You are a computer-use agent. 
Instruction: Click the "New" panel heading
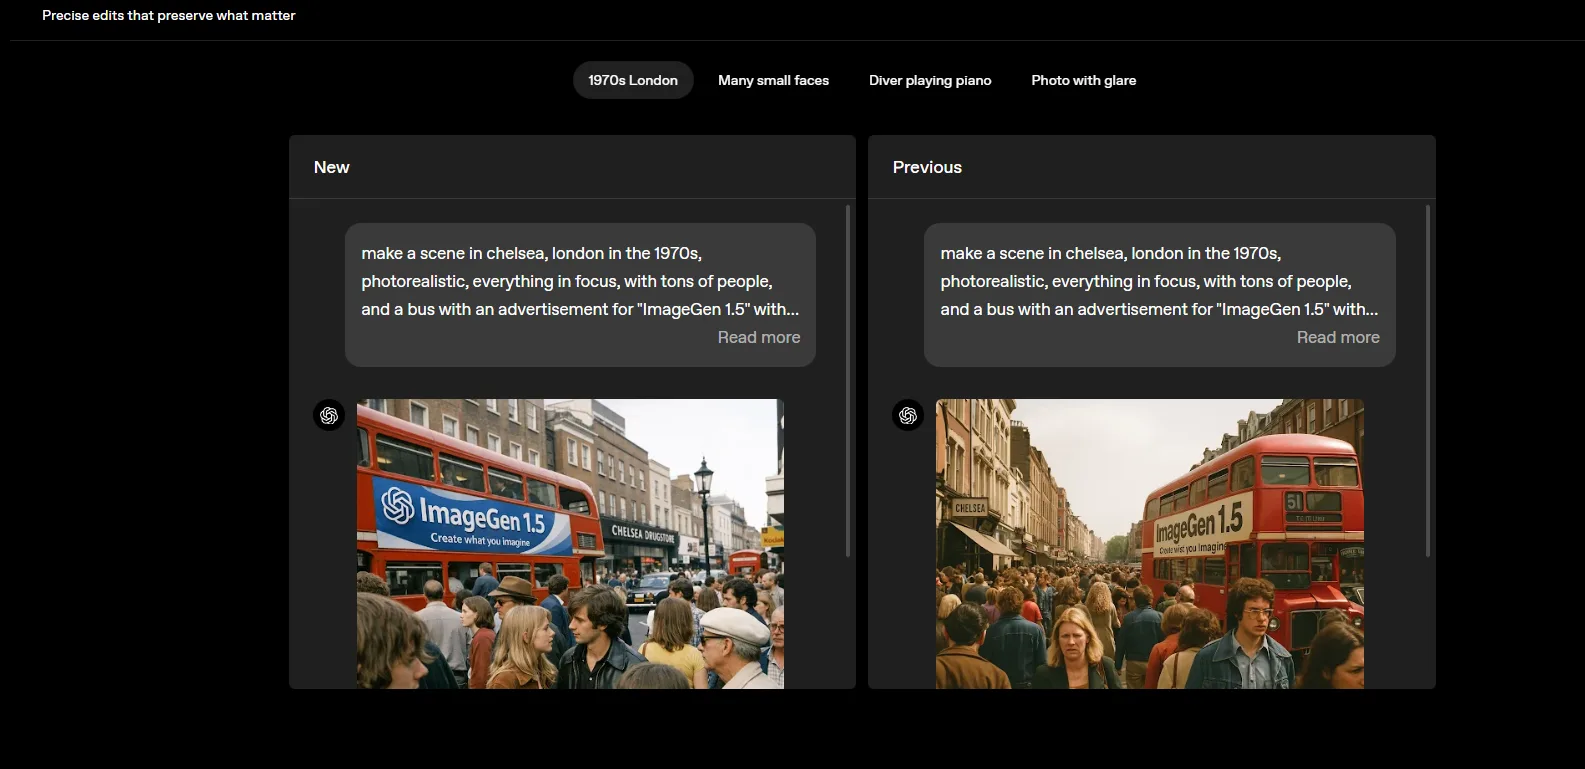click(x=332, y=167)
